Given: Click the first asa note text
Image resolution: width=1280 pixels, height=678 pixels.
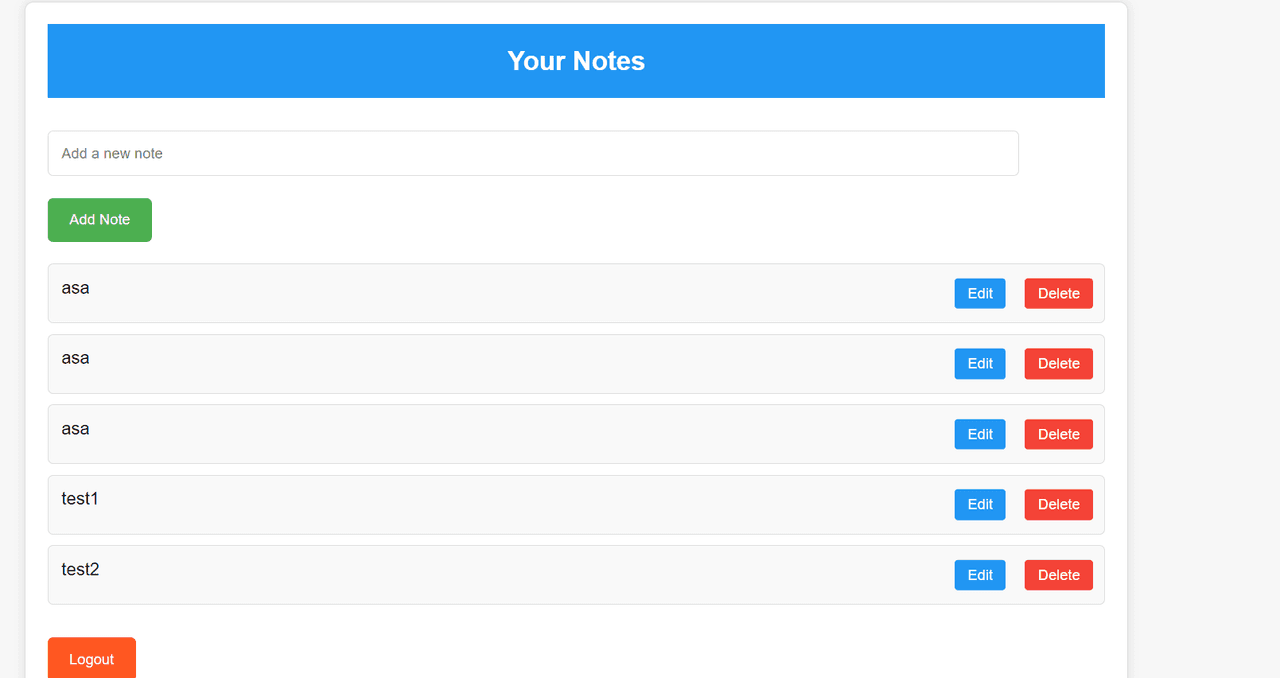Looking at the screenshot, I should [x=75, y=288].
